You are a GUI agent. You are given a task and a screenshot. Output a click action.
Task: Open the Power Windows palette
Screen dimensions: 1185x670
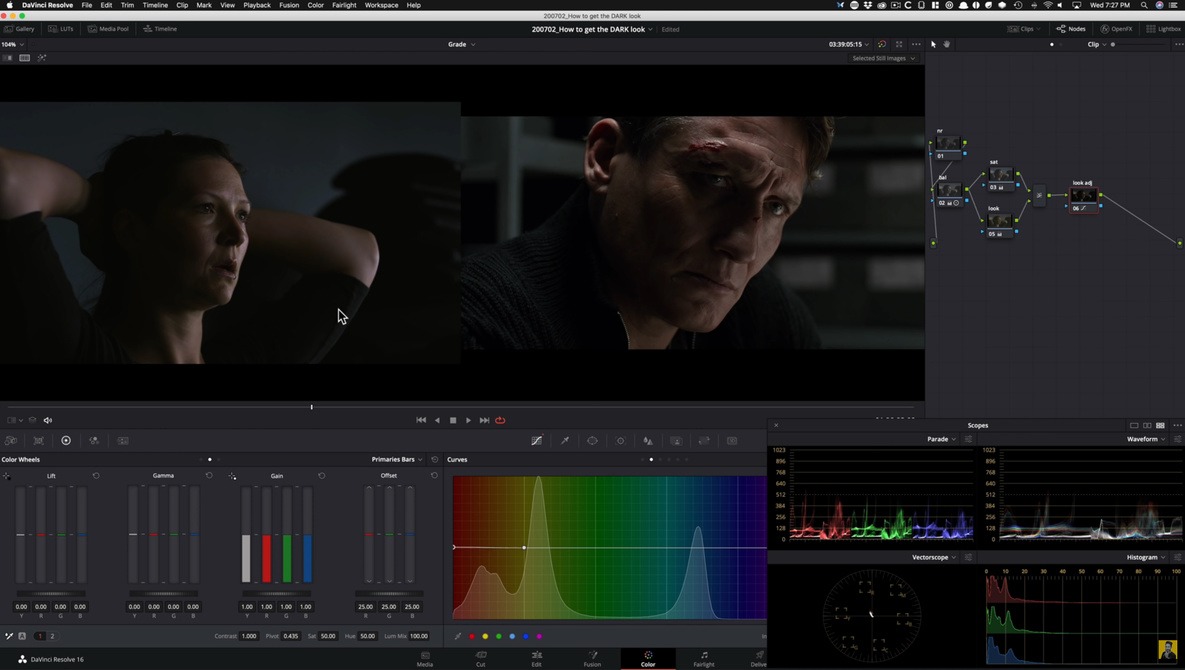[x=592, y=440]
